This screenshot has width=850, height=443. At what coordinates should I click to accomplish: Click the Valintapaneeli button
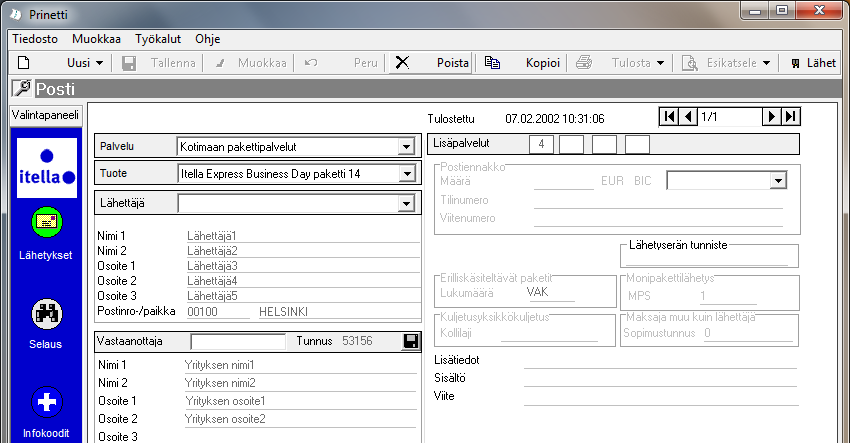pos(46,115)
